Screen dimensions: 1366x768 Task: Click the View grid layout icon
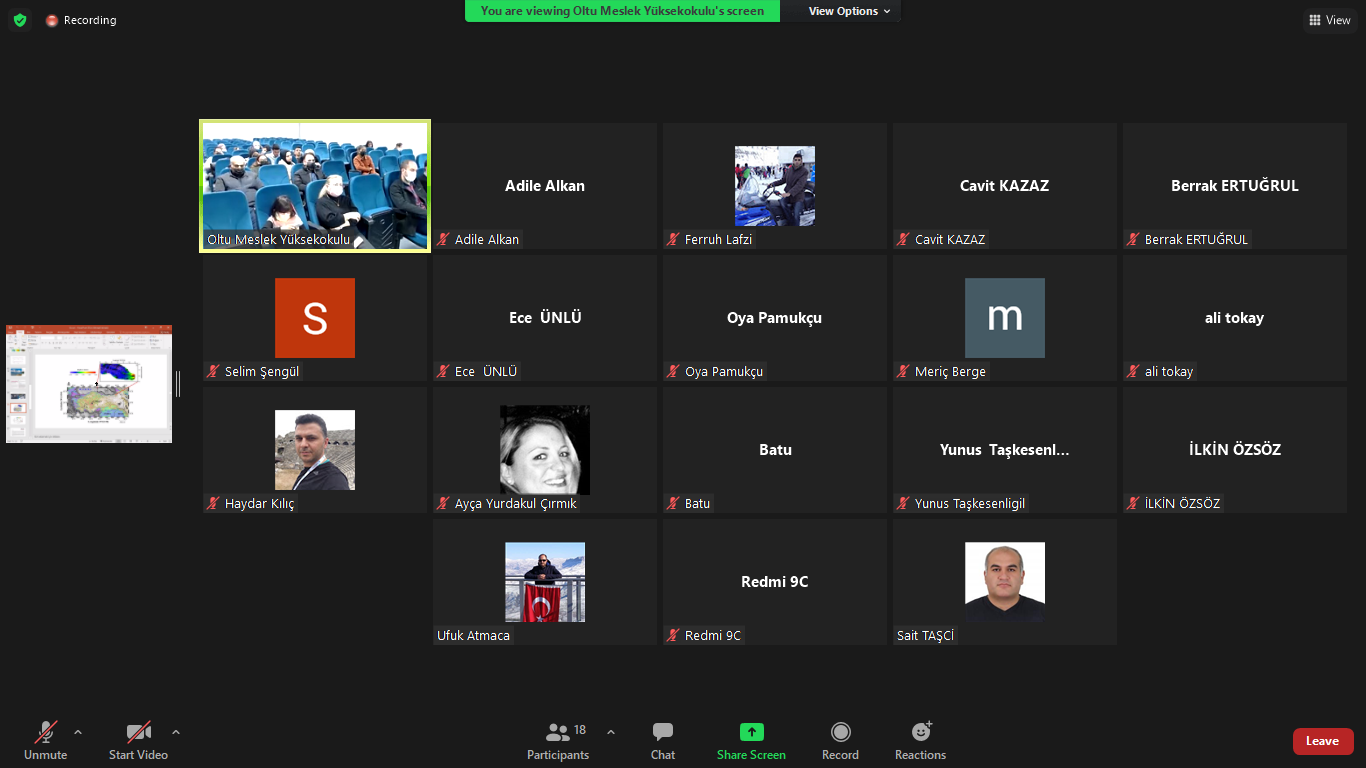click(x=1329, y=20)
